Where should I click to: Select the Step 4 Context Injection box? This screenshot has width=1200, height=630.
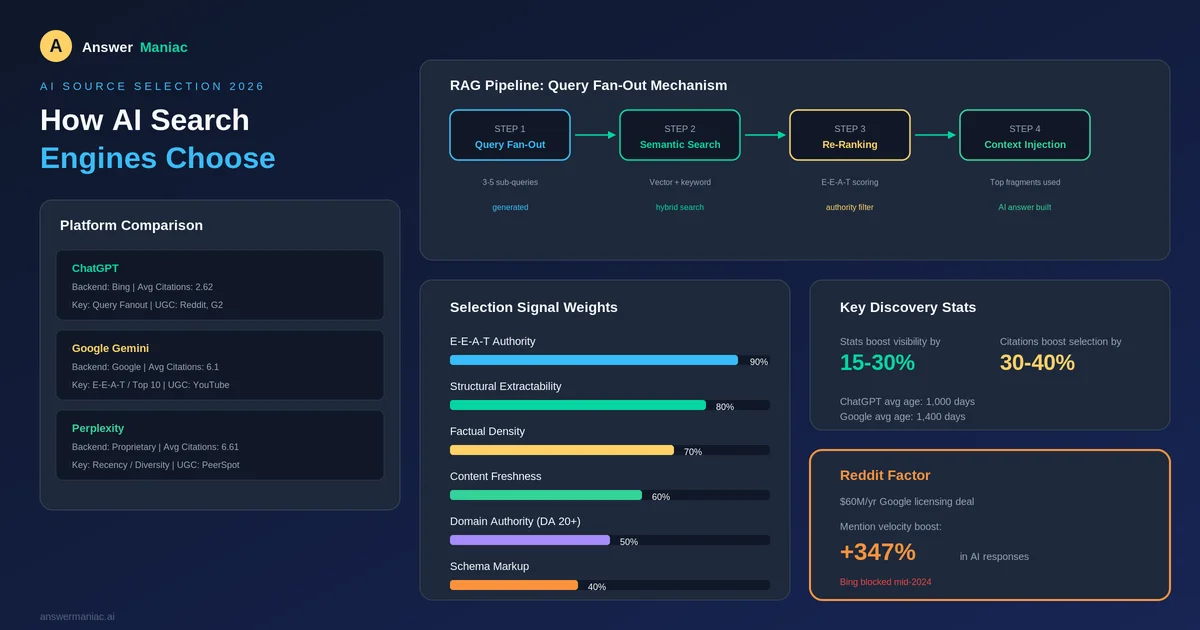pyautogui.click(x=1025, y=135)
